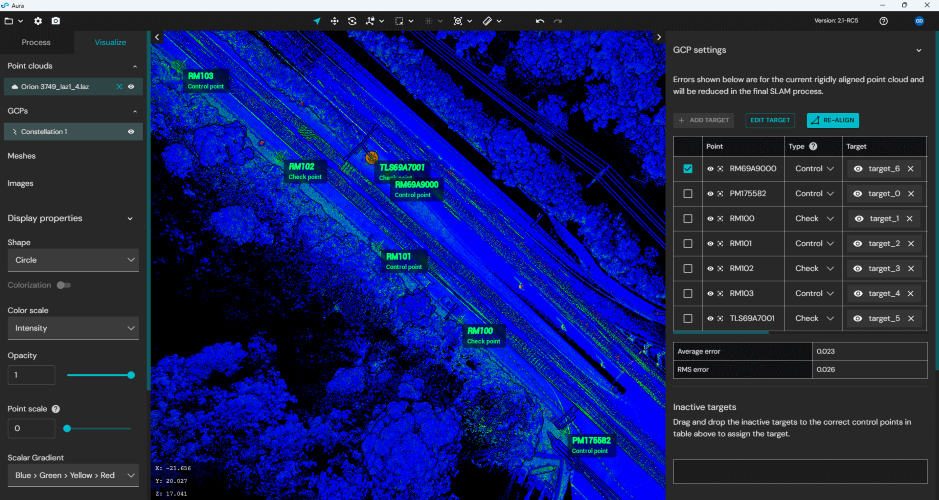Select the move/pan tool icon
The height and width of the screenshot is (500, 939).
(335, 20)
